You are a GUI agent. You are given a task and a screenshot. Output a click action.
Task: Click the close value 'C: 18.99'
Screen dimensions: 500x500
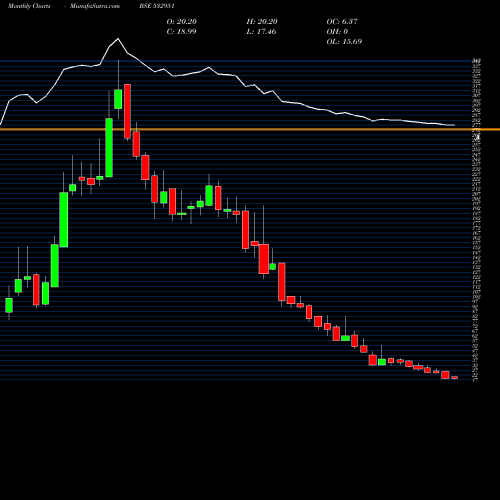point(181,32)
